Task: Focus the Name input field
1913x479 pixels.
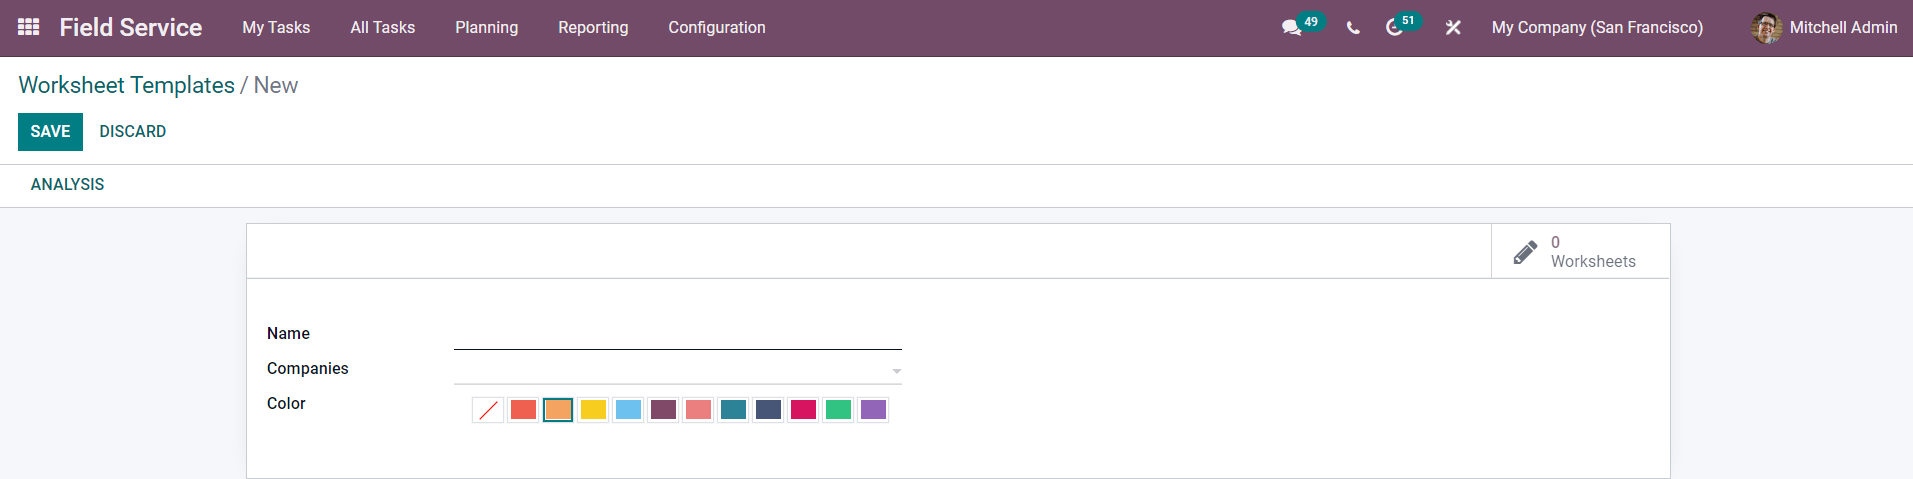Action: [x=677, y=335]
